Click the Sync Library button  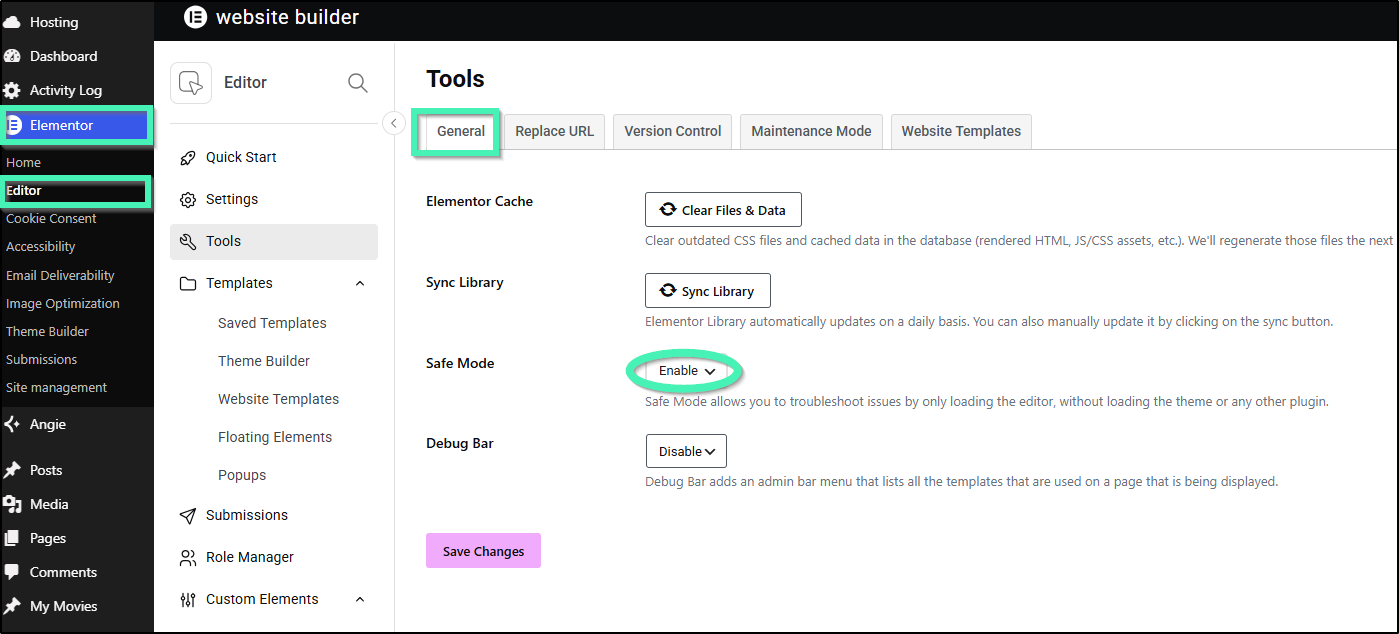click(708, 291)
